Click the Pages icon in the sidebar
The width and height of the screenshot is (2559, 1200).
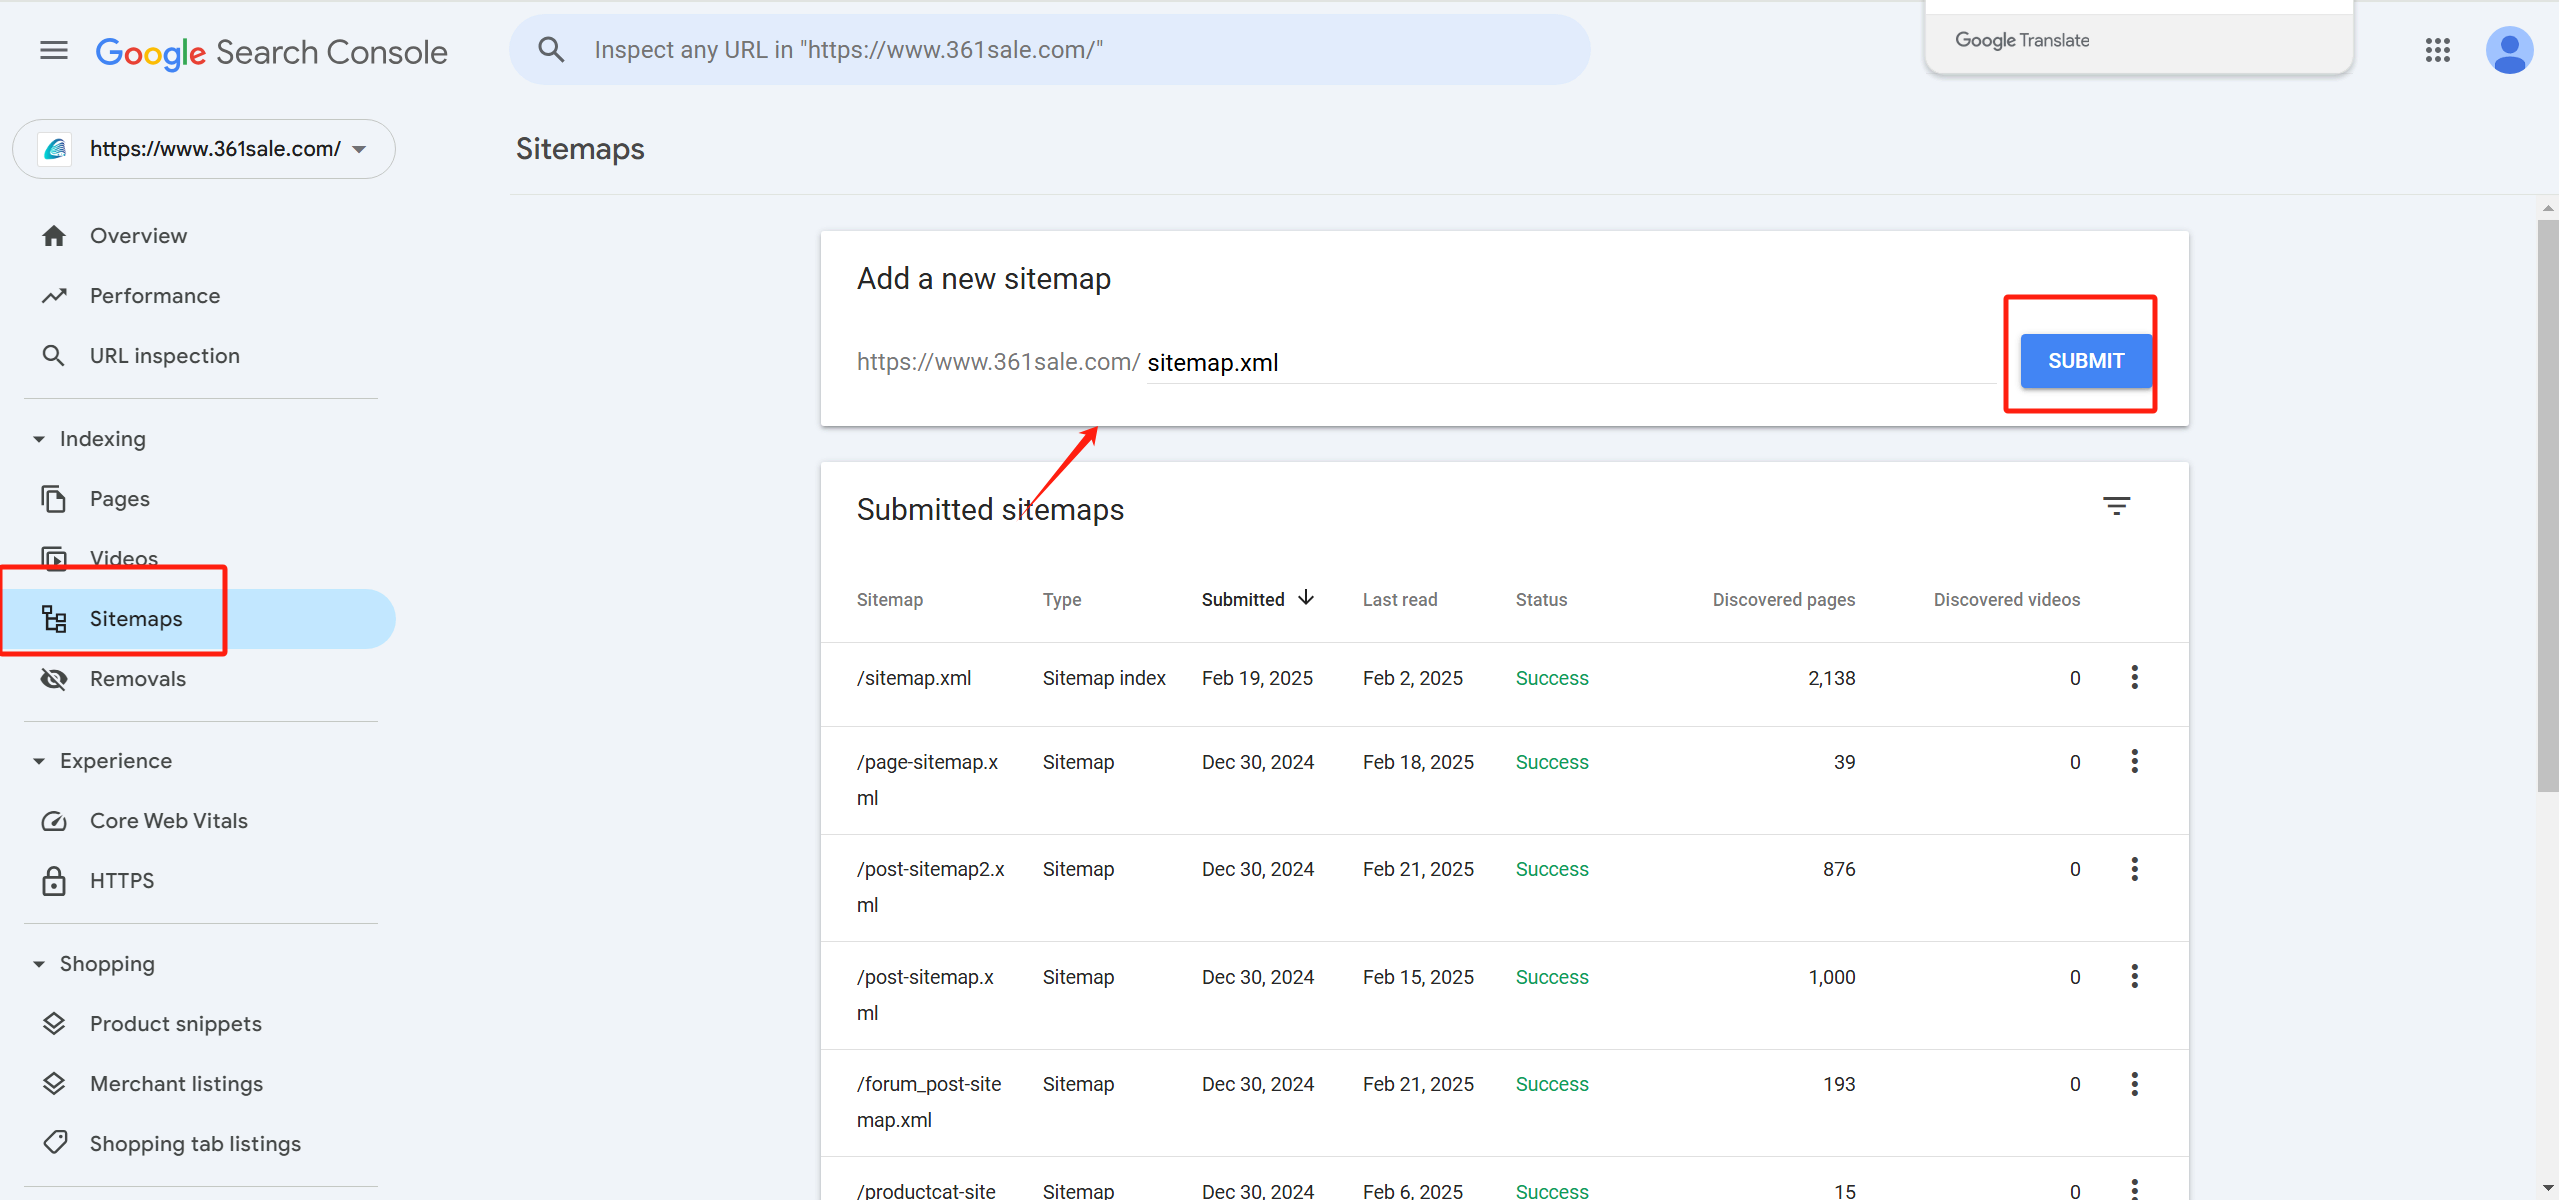tap(54, 497)
